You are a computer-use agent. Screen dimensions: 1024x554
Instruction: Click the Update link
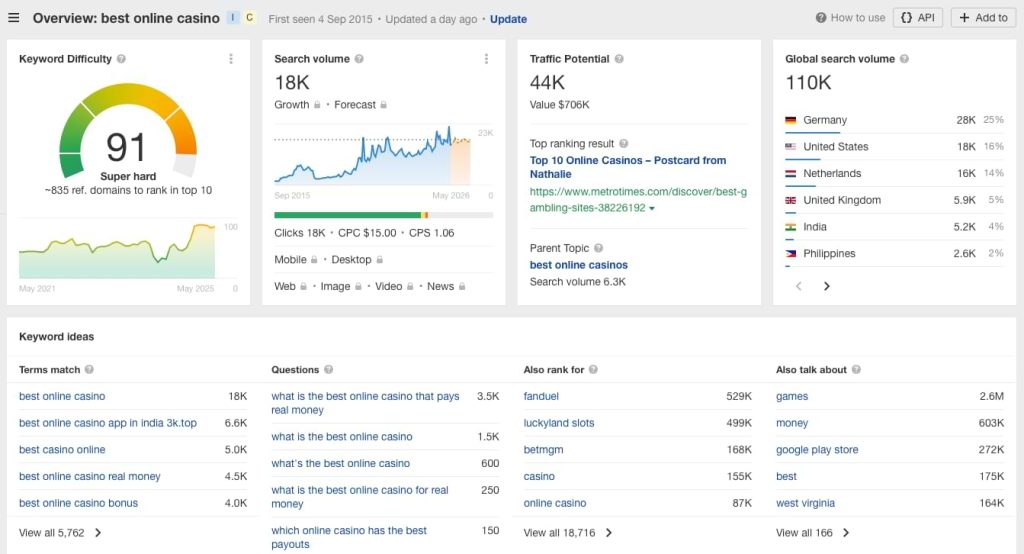(508, 19)
